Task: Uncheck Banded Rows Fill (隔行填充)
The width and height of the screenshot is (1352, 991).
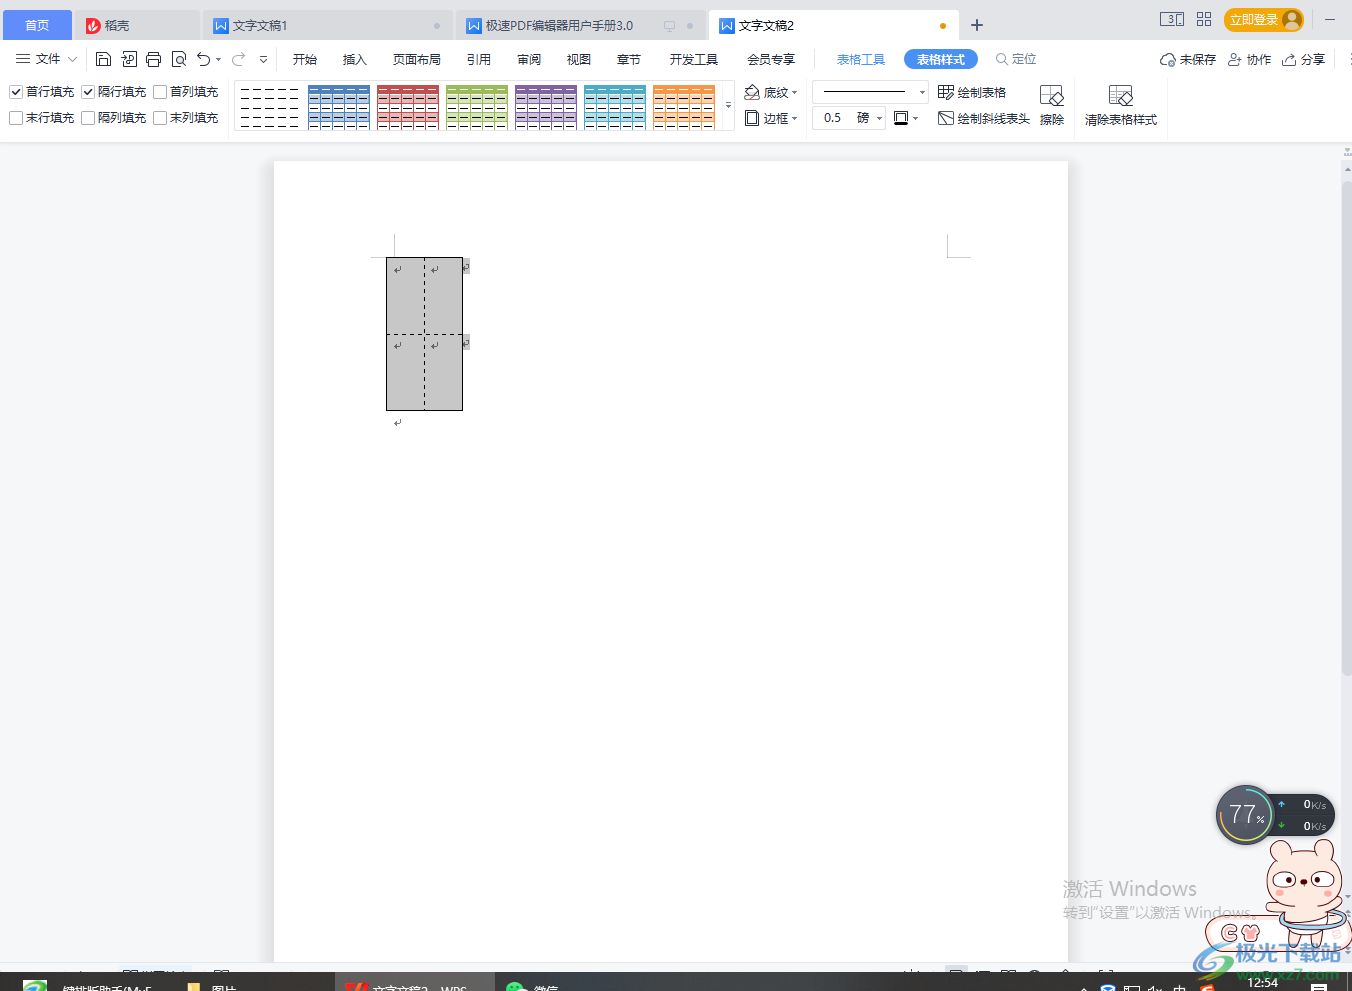Action: coord(88,92)
